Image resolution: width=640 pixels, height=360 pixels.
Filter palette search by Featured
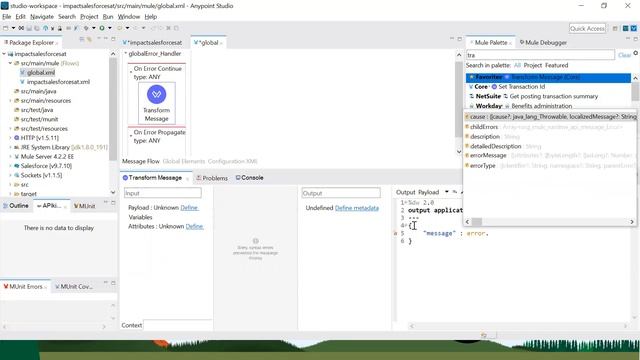[x=556, y=65]
